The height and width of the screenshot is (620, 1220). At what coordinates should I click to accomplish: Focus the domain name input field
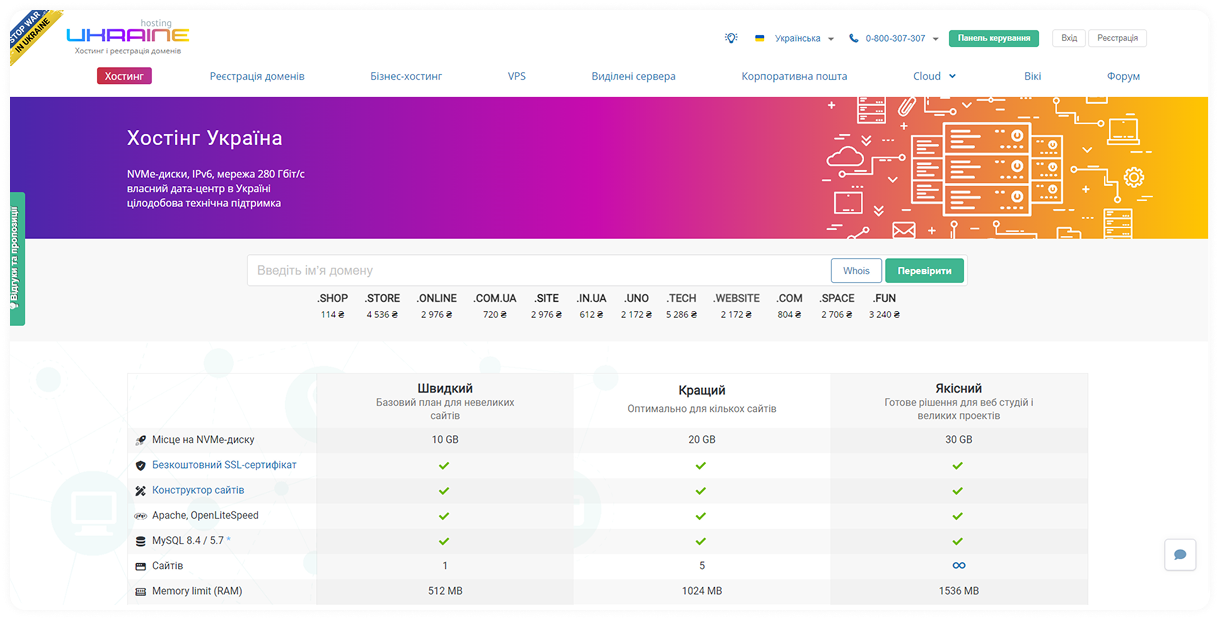538,270
